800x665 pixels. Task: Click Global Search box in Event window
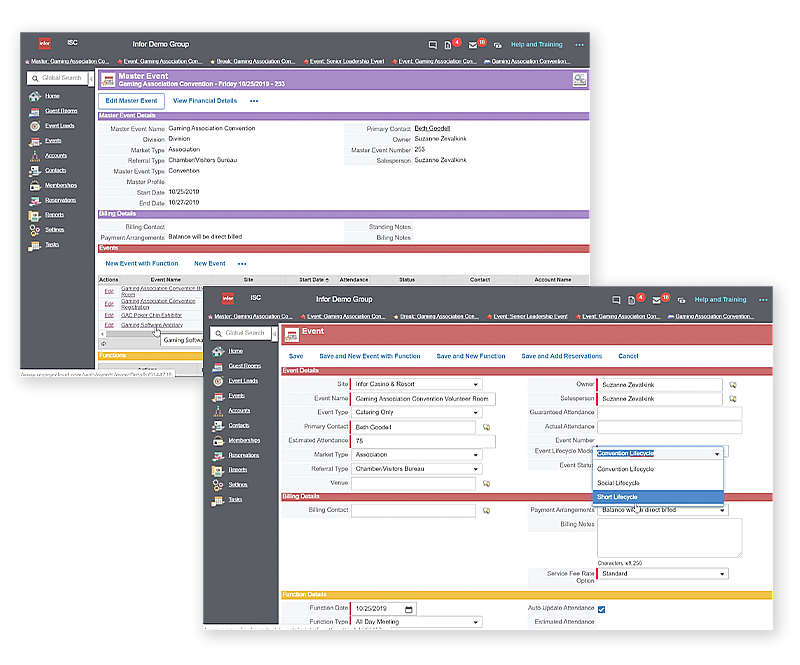click(x=240, y=333)
